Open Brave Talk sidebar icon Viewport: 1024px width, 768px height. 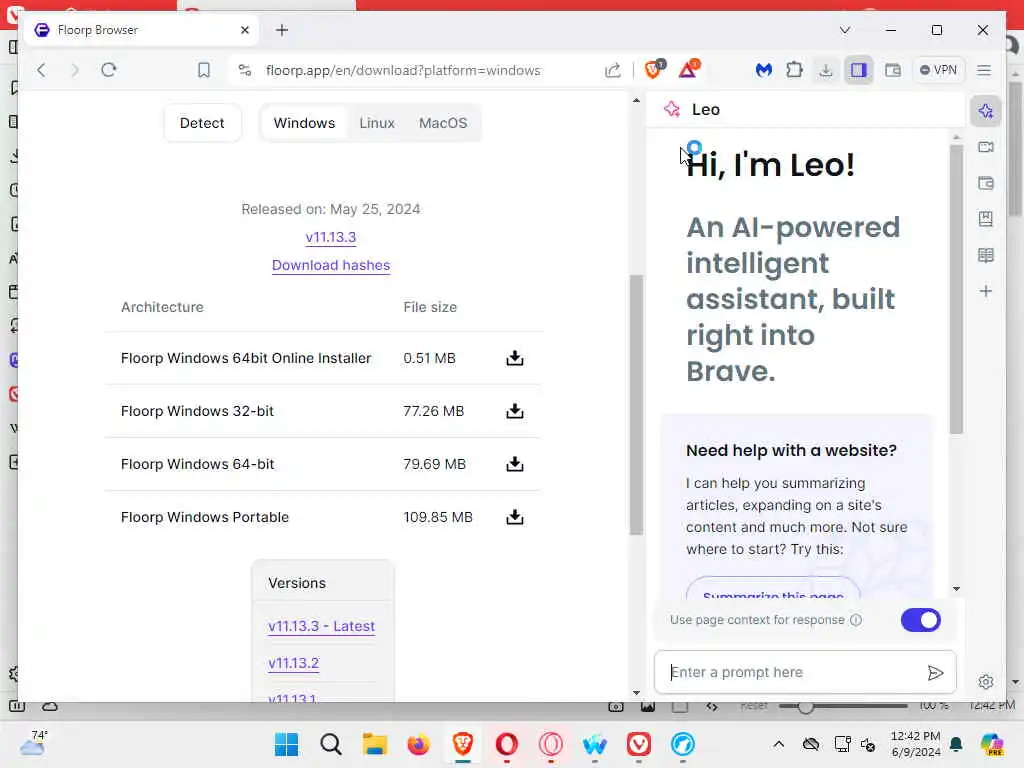tap(985, 147)
